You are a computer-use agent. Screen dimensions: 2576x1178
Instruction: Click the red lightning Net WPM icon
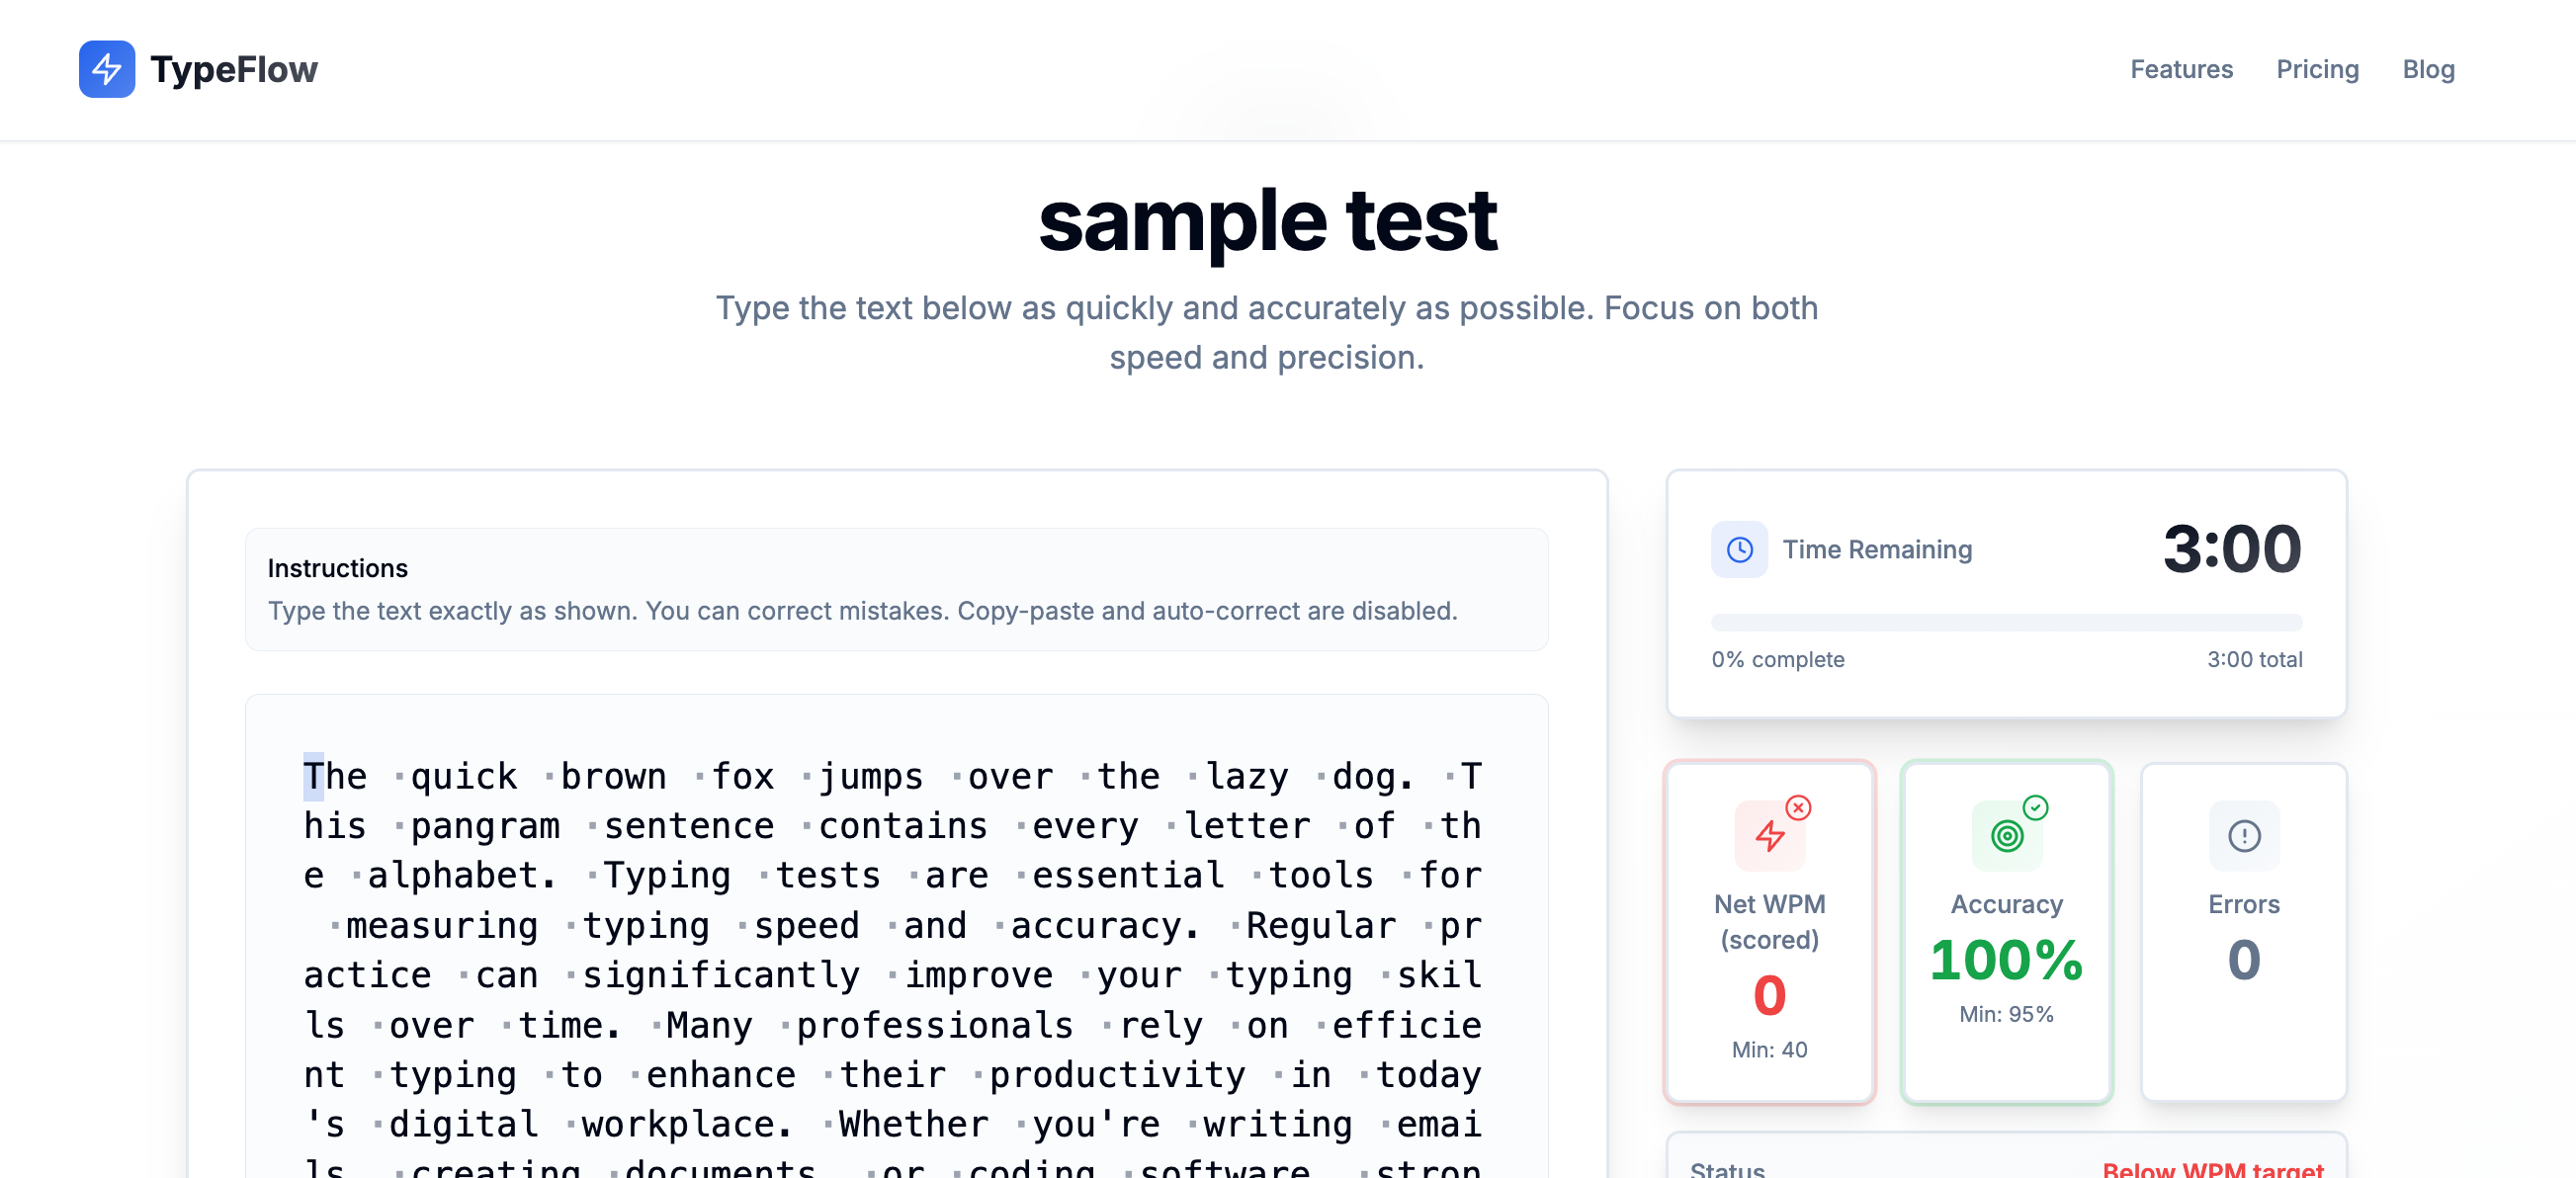click(1769, 836)
